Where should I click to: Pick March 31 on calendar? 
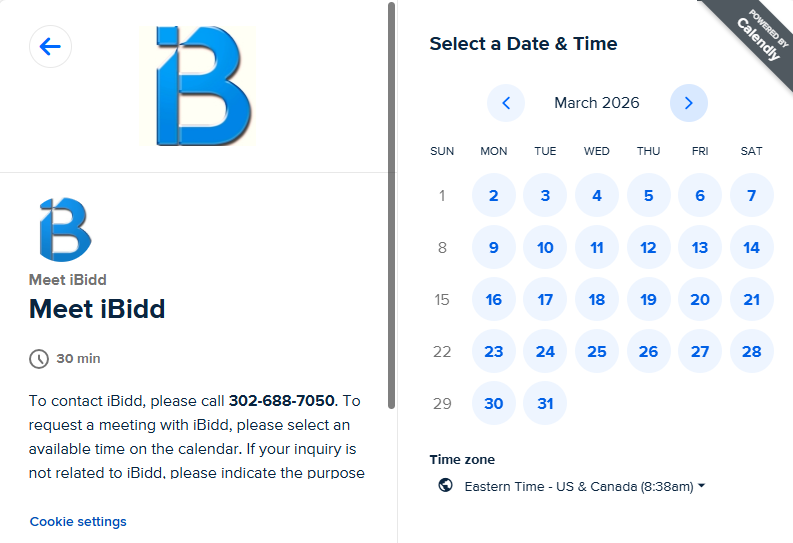(x=545, y=404)
